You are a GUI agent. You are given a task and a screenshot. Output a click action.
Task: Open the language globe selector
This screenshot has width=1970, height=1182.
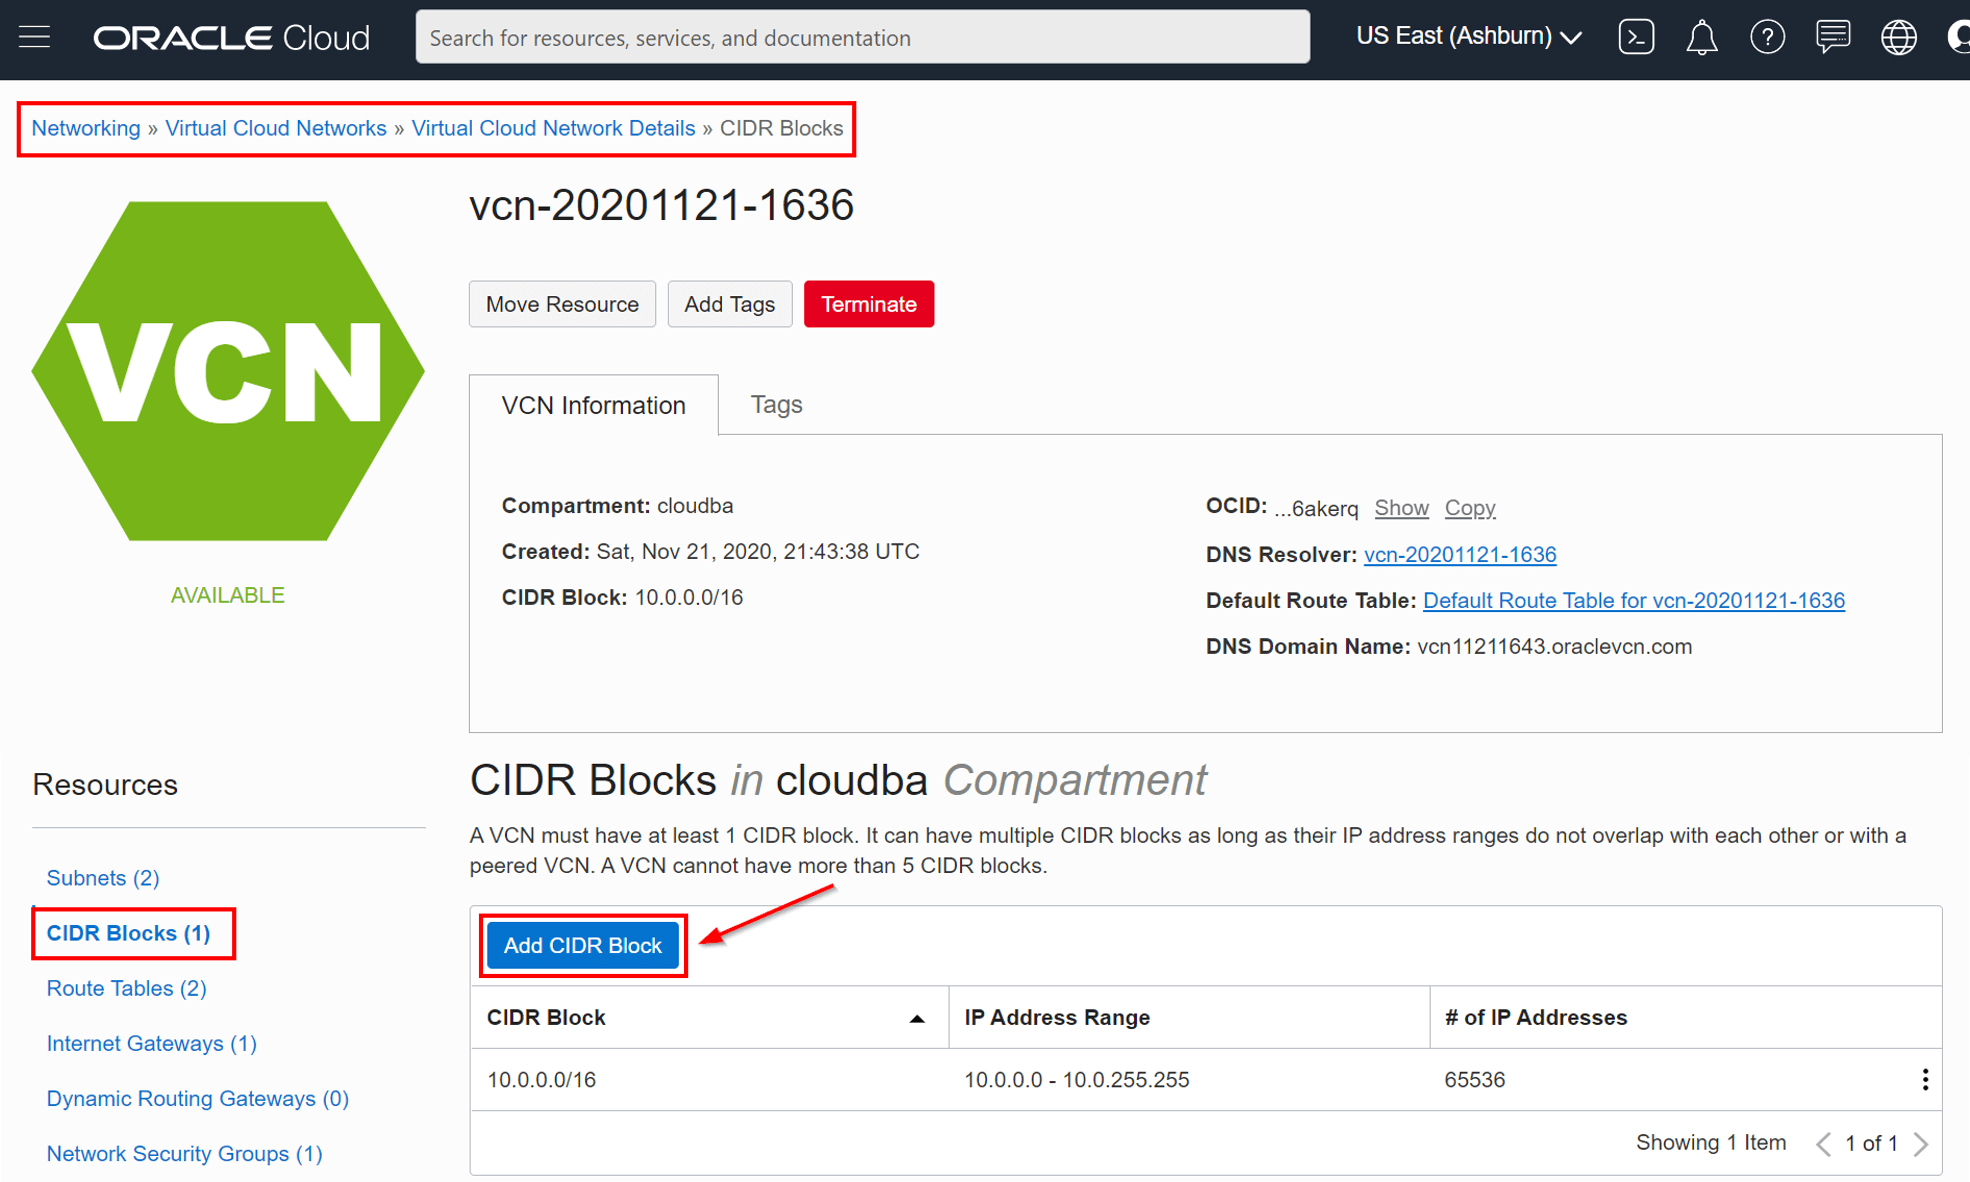click(x=1898, y=36)
